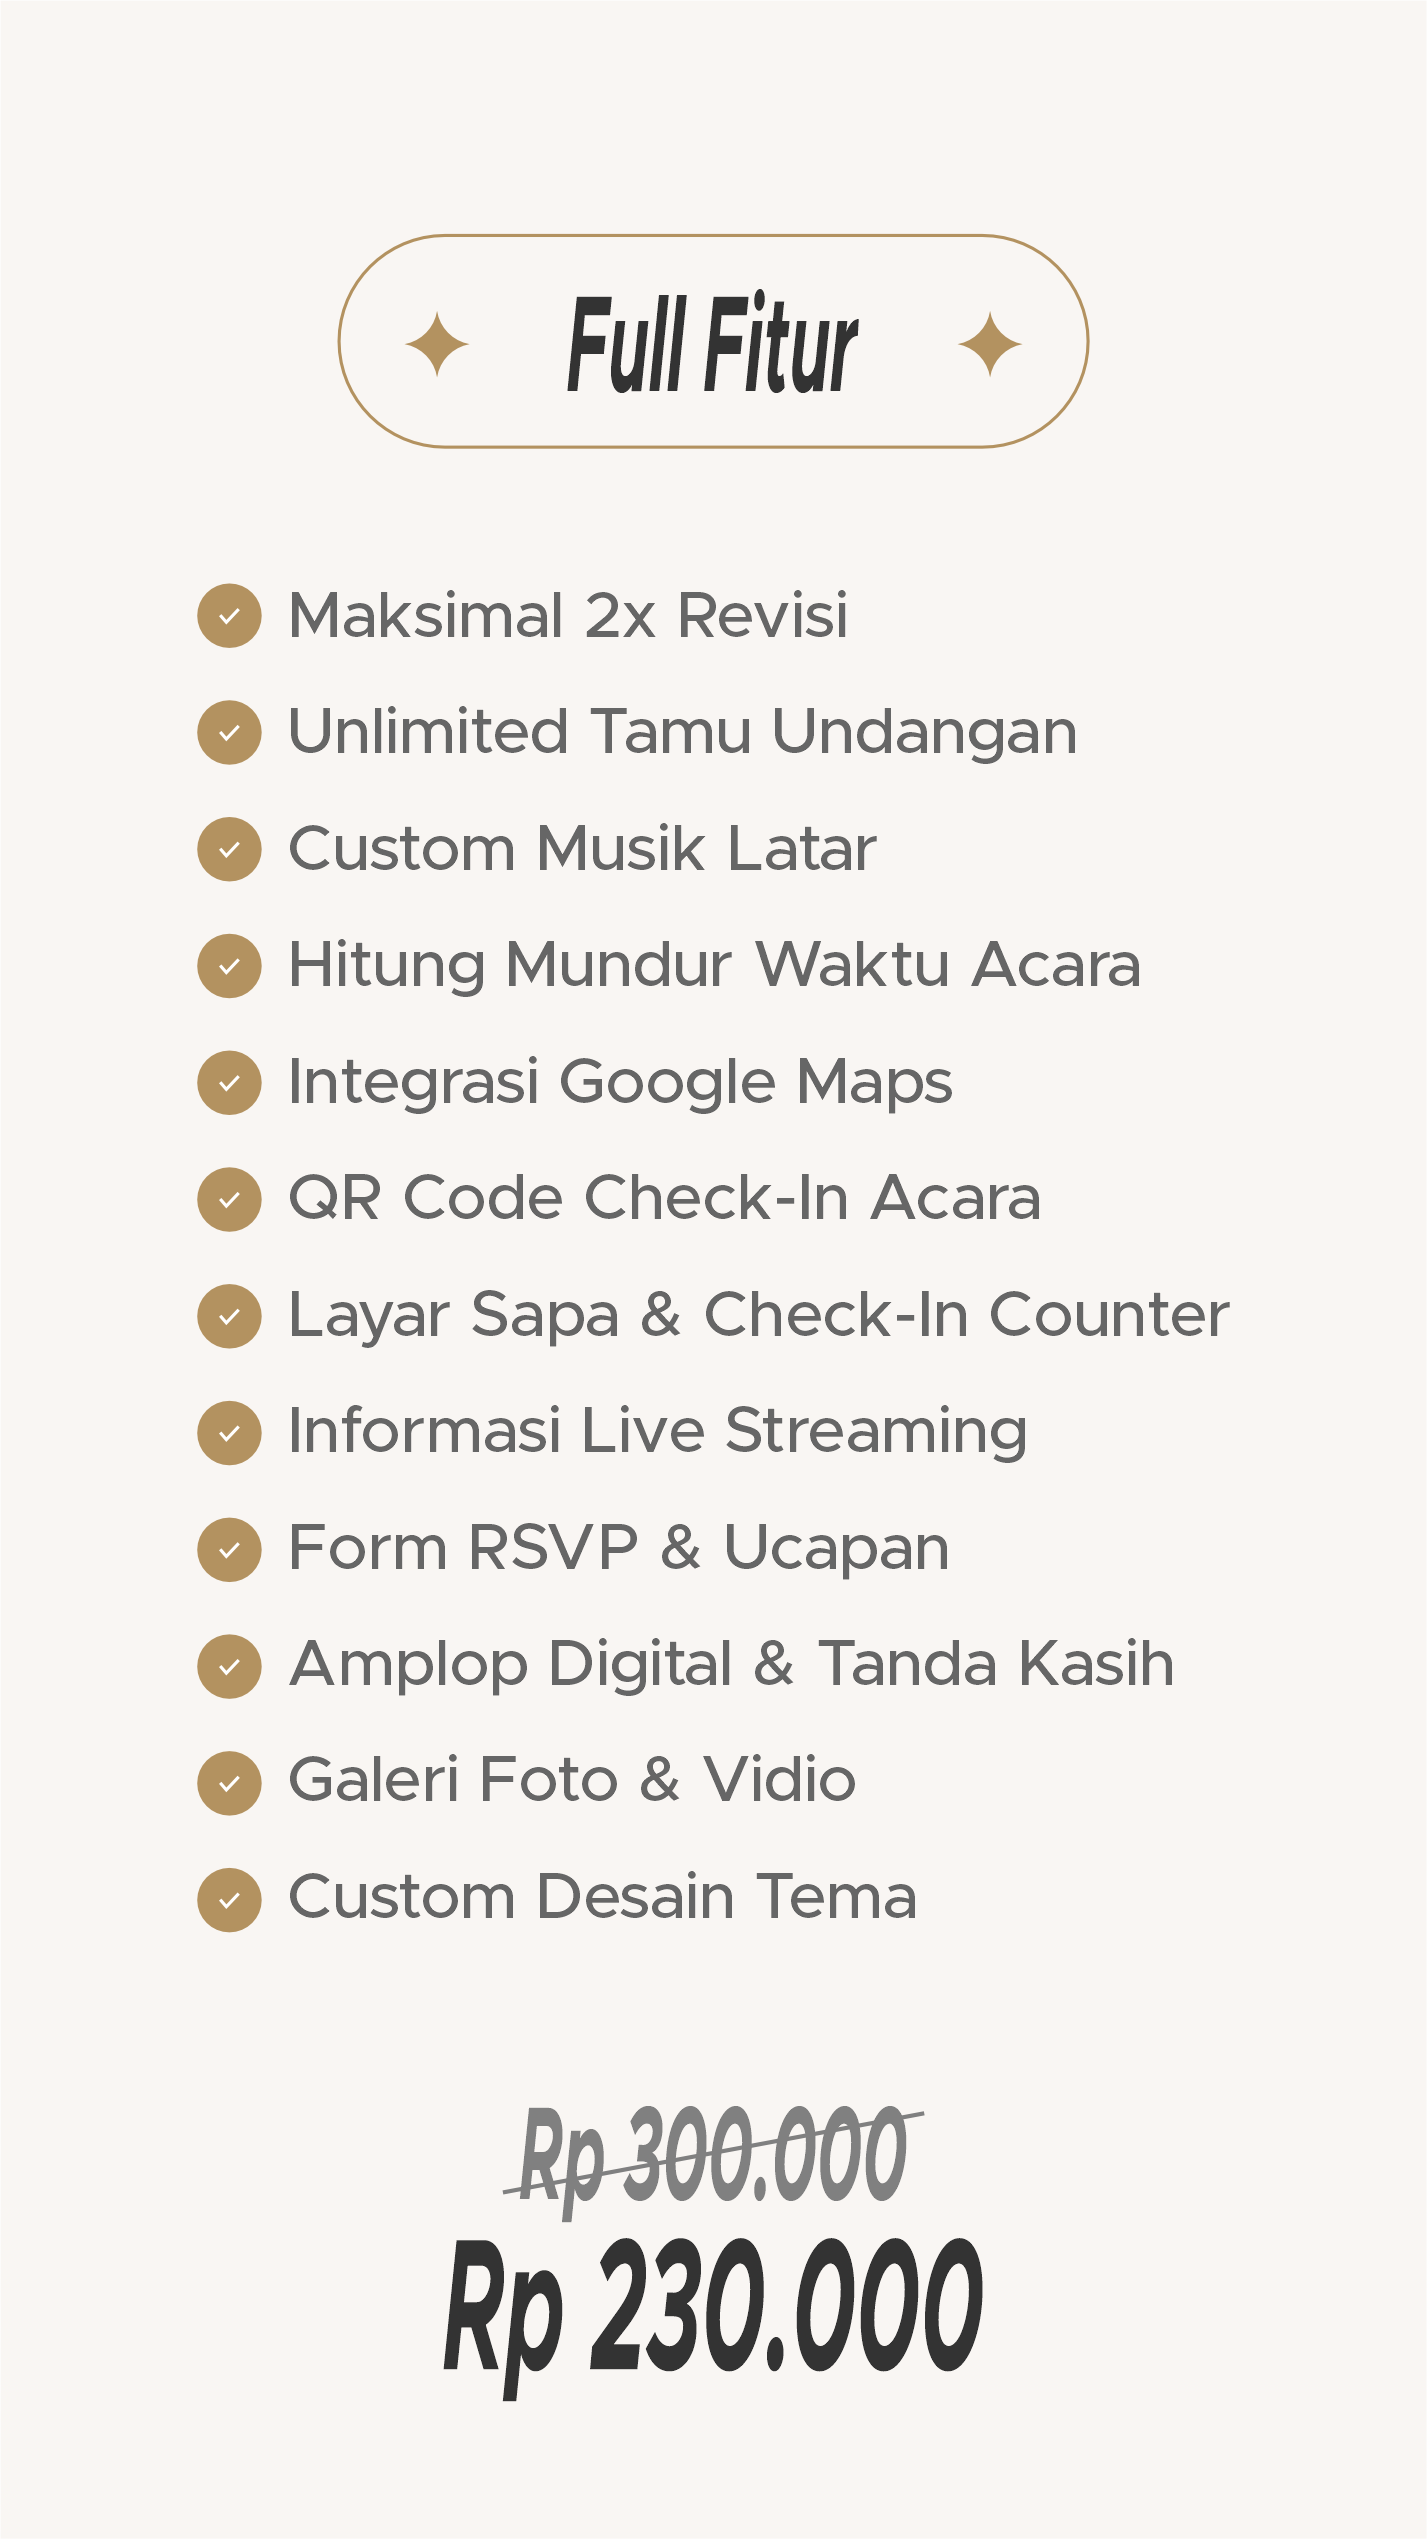This screenshot has width=1427, height=2539.
Task: Click the checkmark next to Custom Desain Tema
Action: 229,1900
